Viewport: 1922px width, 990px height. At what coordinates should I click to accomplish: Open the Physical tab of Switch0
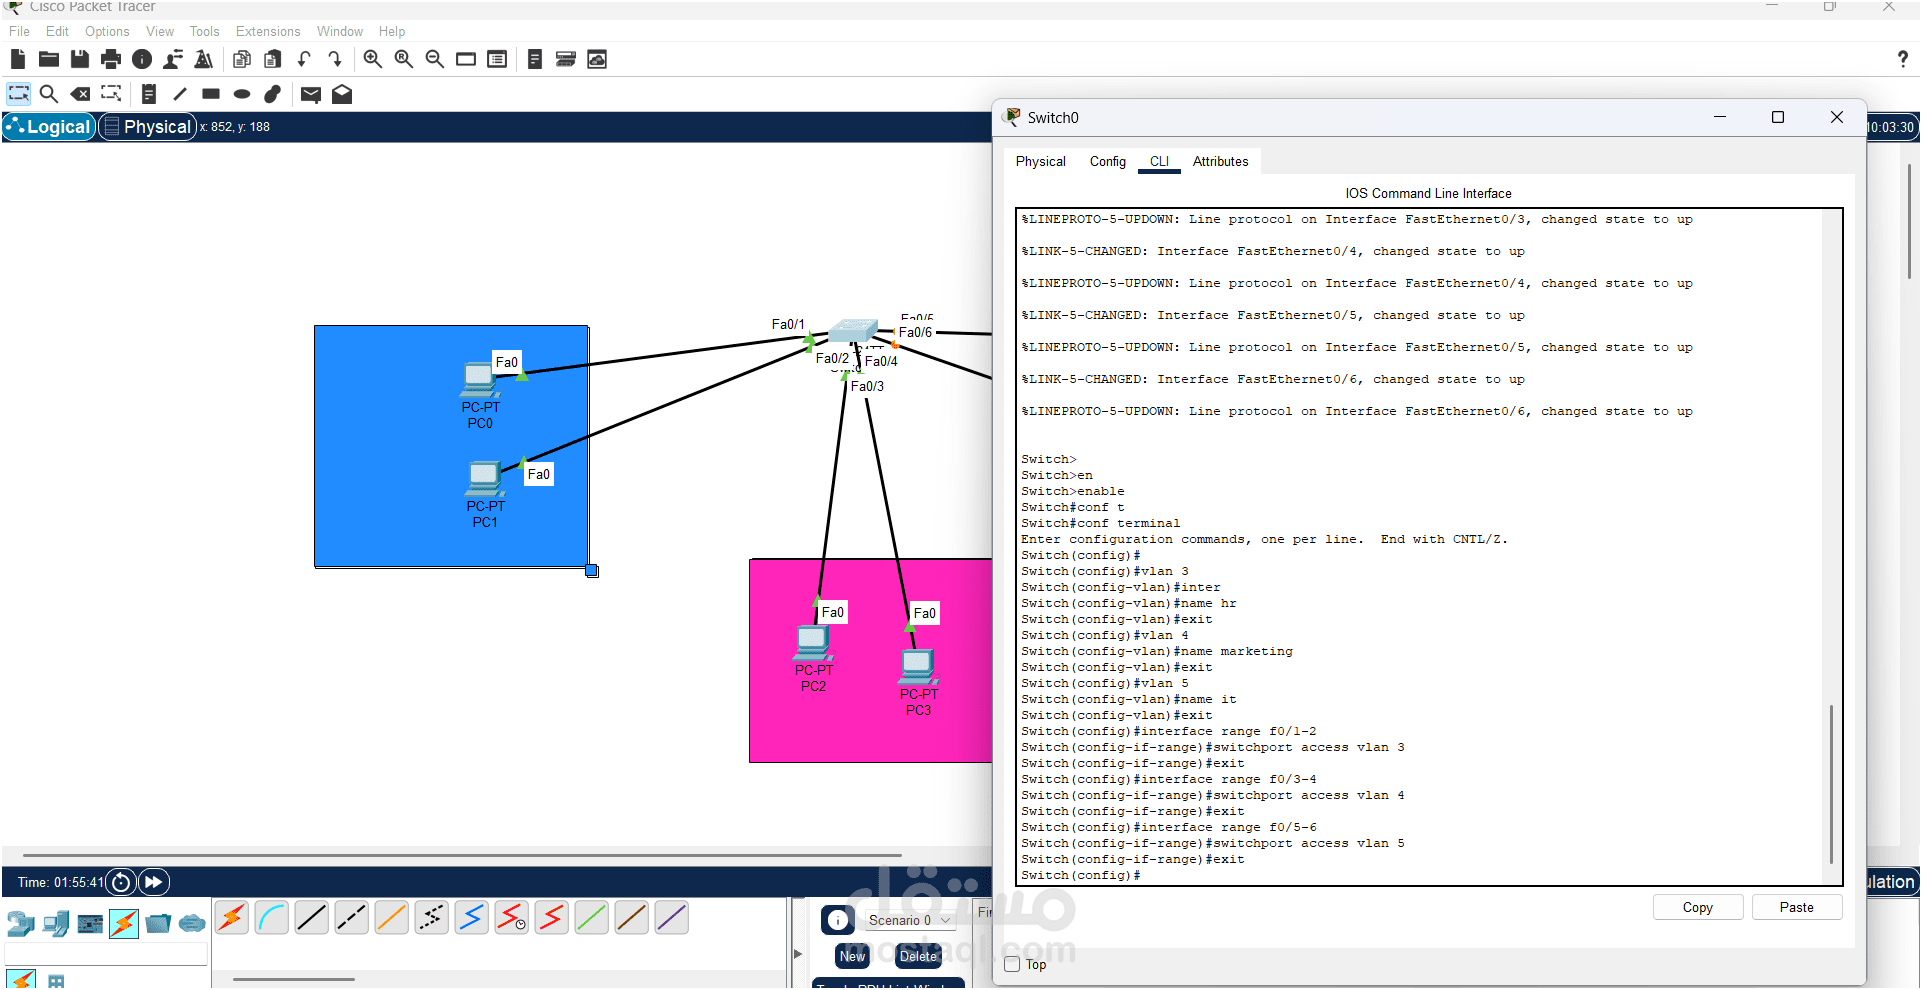pyautogui.click(x=1041, y=162)
